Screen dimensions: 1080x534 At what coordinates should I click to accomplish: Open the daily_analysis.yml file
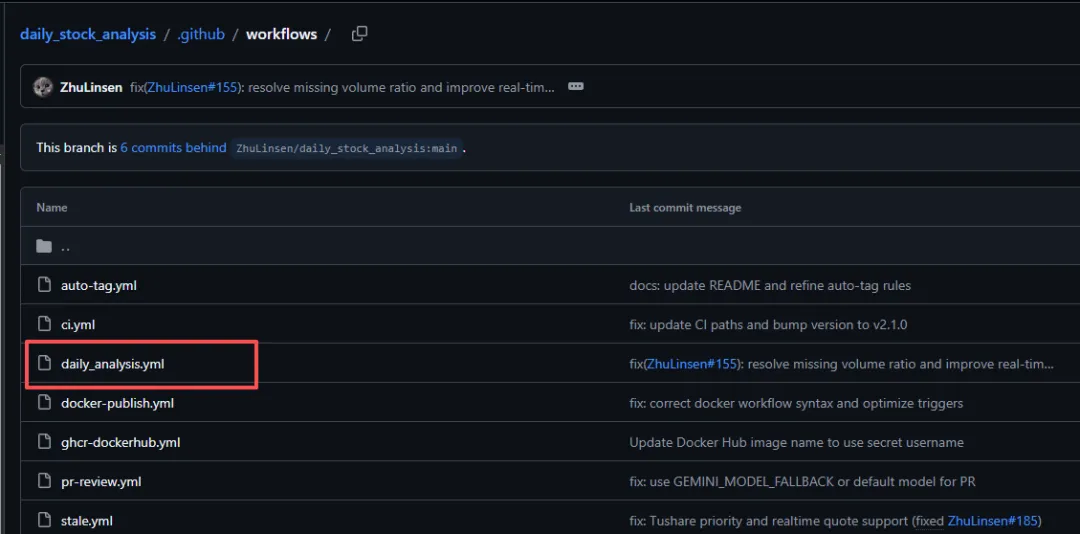pyautogui.click(x=112, y=364)
